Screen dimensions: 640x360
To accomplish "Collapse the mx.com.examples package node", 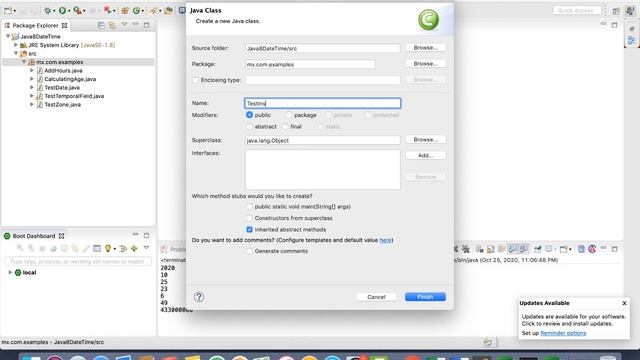I will [x=24, y=62].
